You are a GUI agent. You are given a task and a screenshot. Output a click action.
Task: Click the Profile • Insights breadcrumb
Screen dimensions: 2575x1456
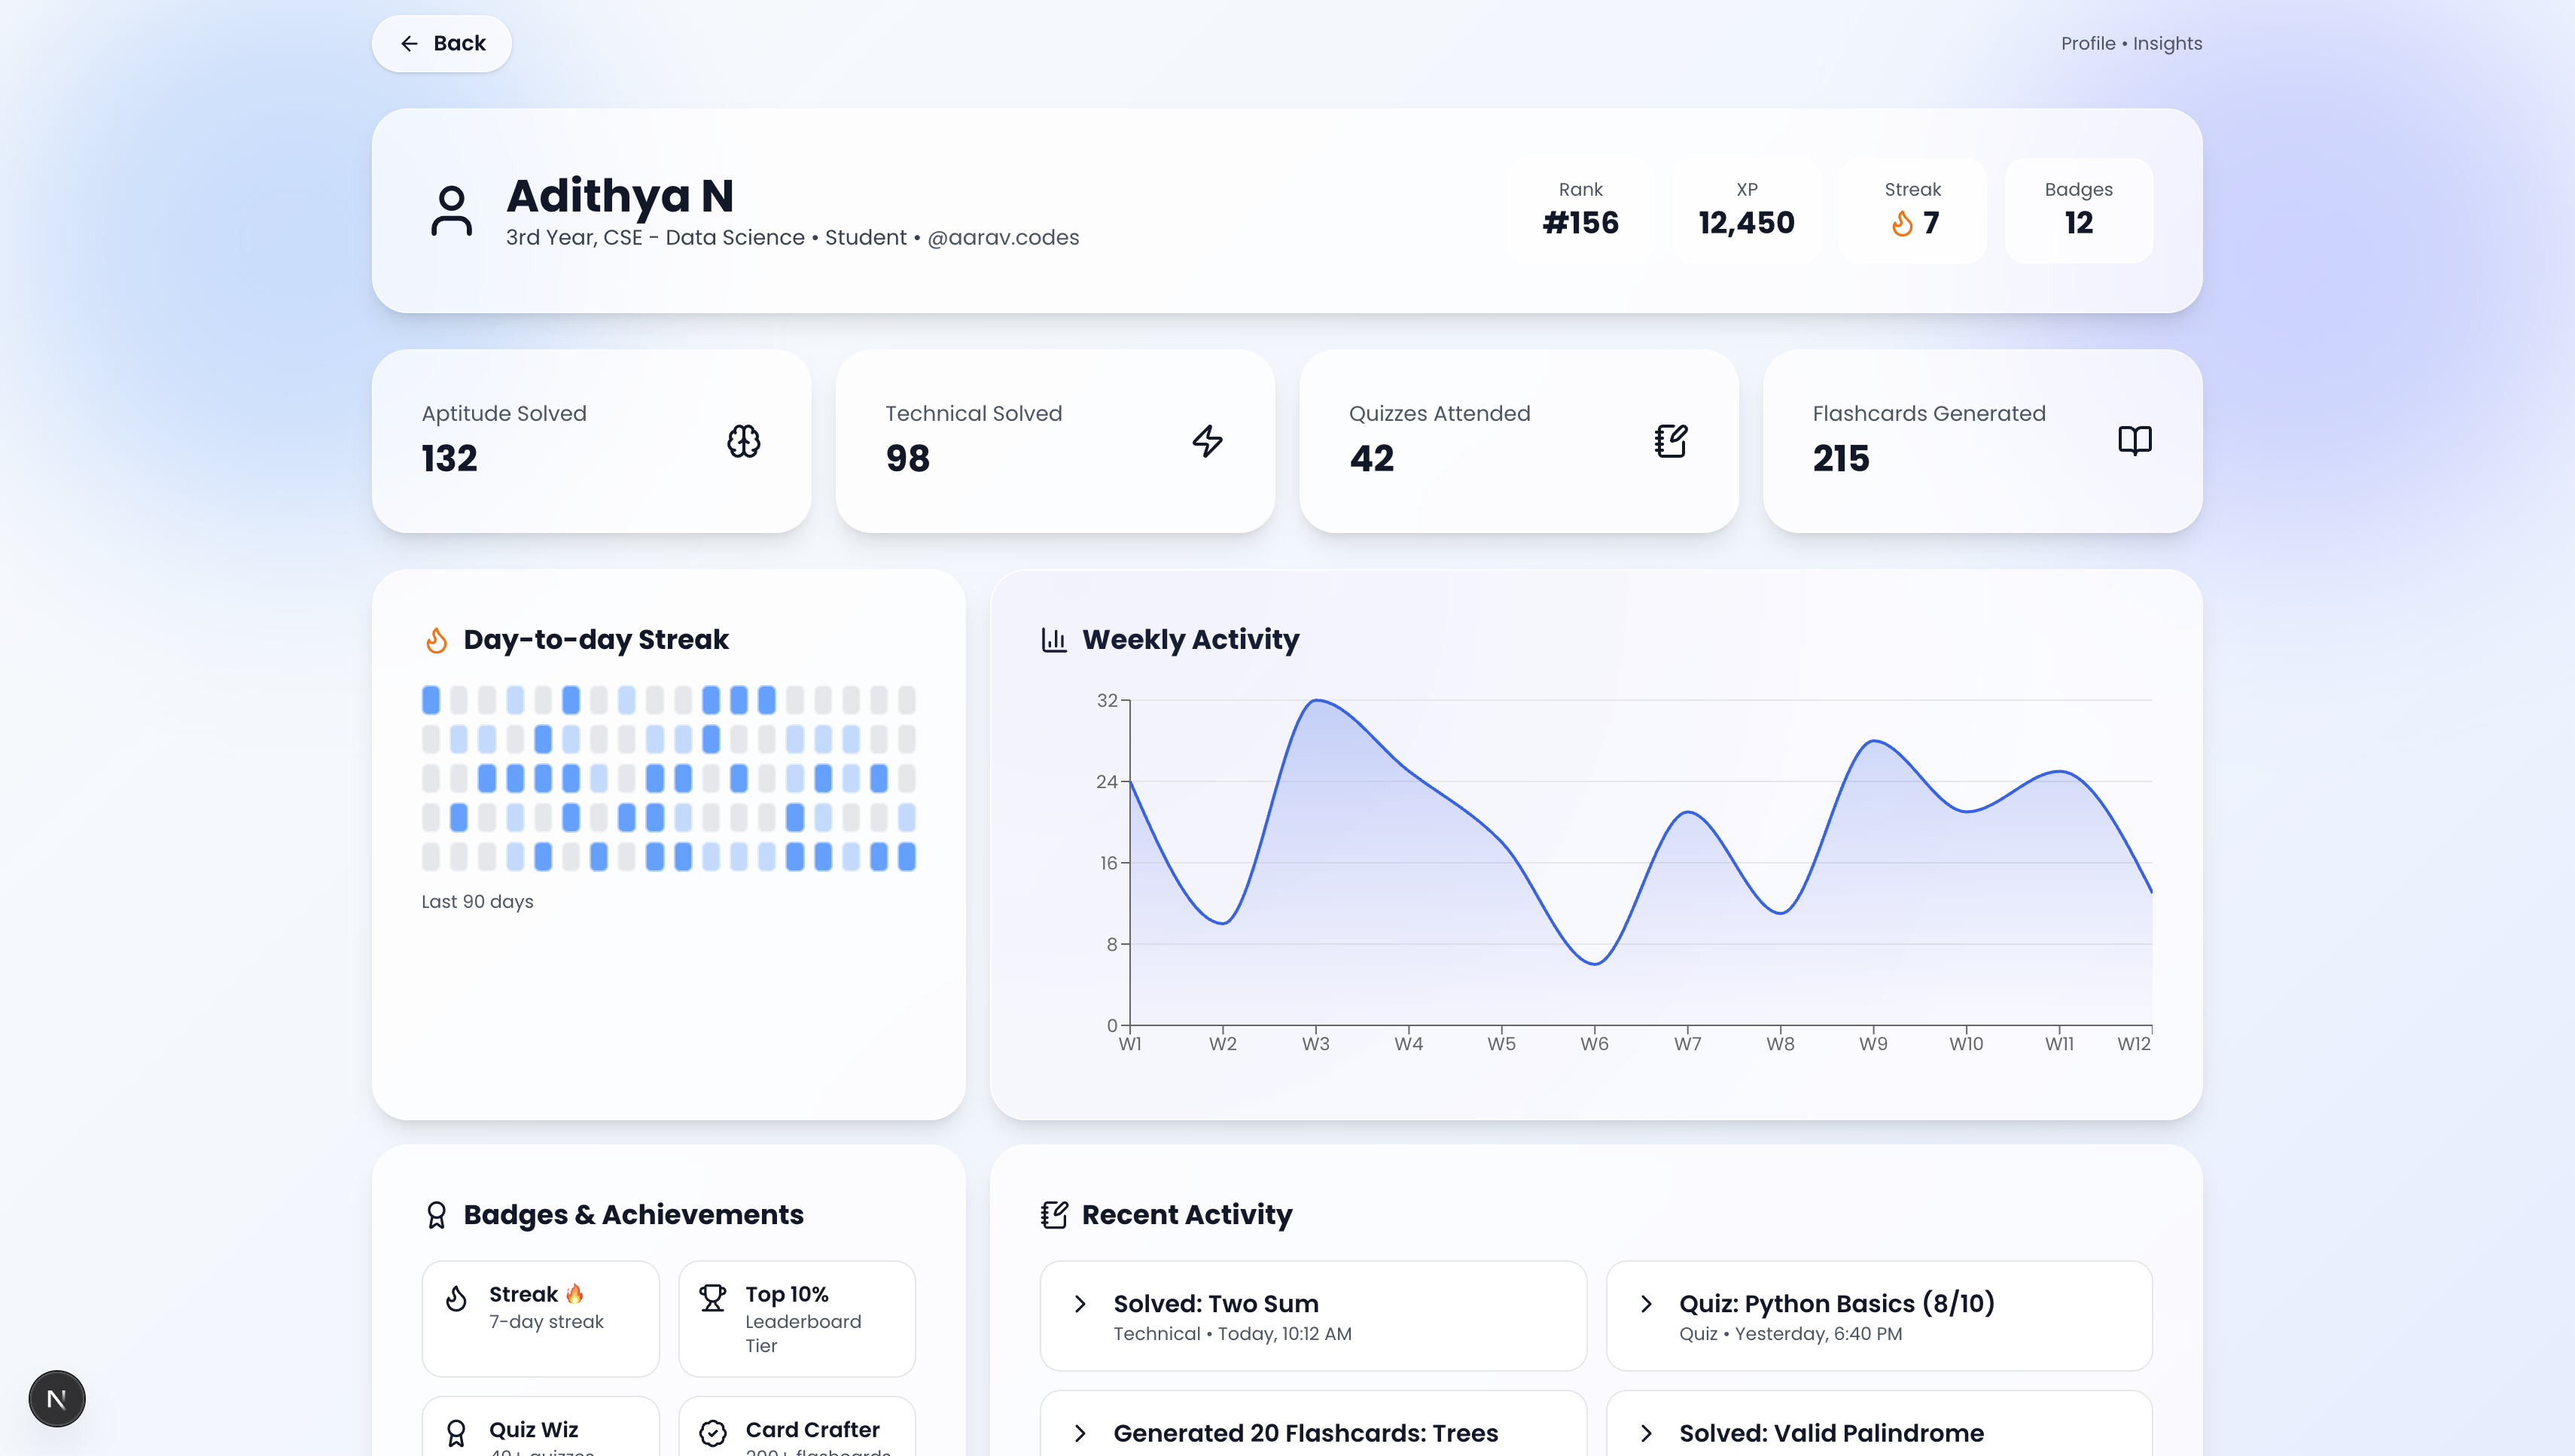tap(2131, 43)
